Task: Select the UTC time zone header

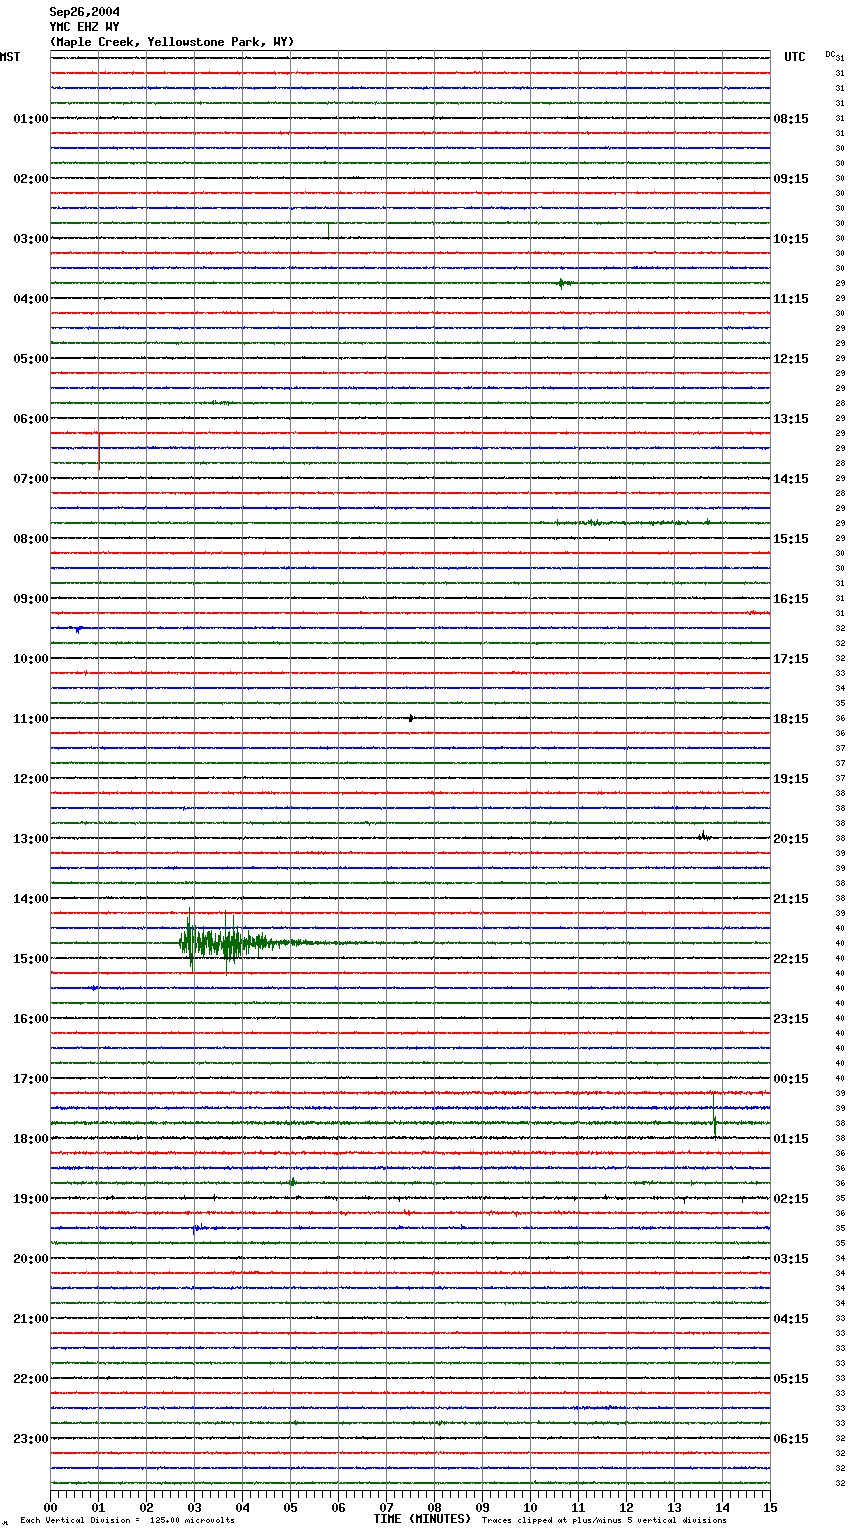Action: click(x=795, y=57)
